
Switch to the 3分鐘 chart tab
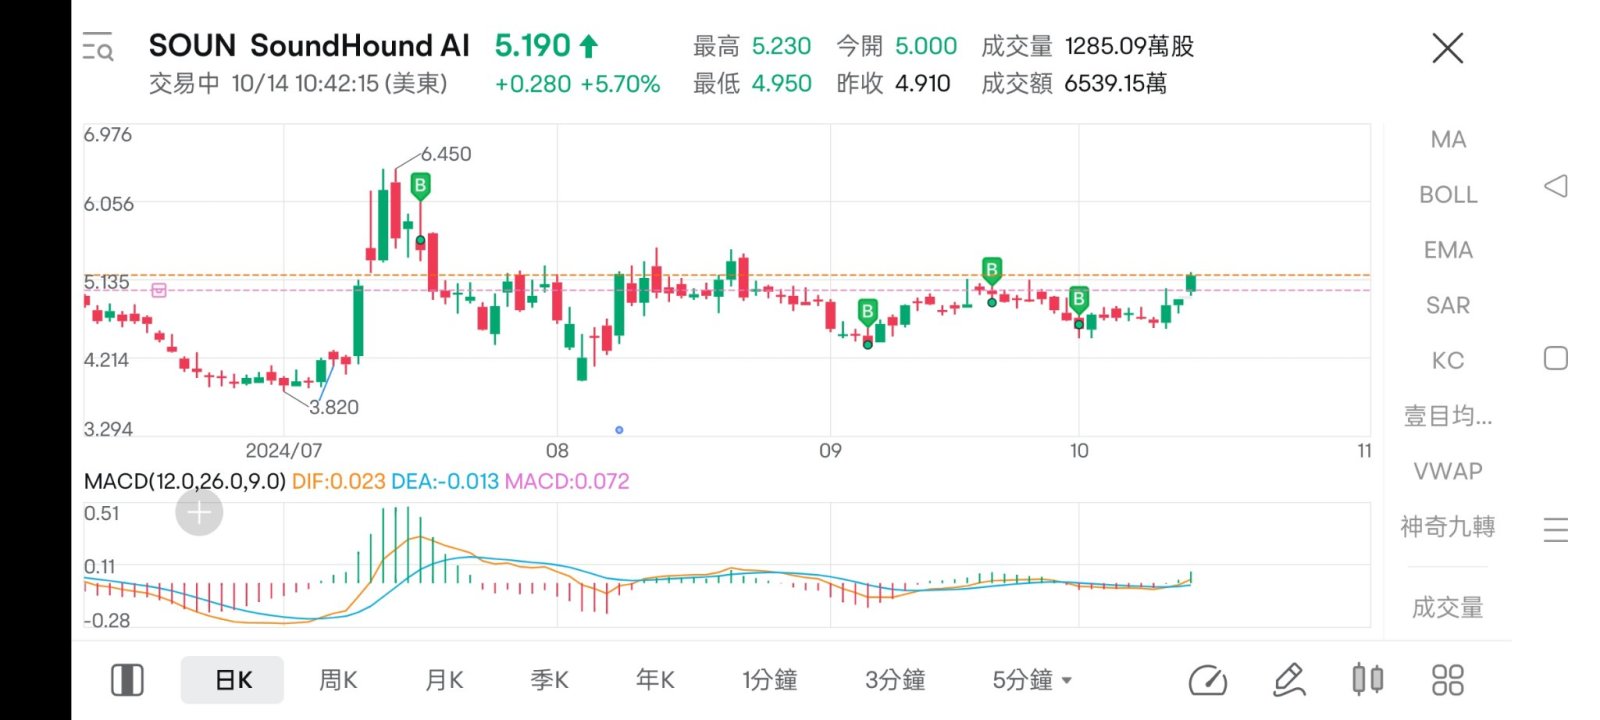click(895, 680)
